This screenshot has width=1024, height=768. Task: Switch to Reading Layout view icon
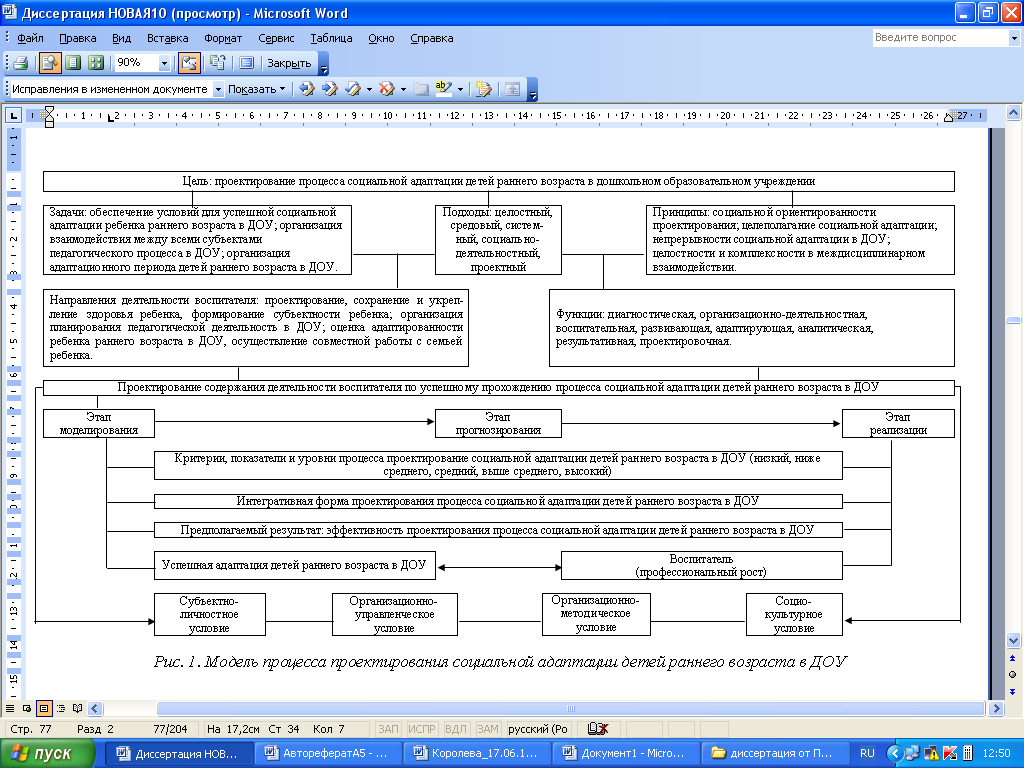coord(78,708)
